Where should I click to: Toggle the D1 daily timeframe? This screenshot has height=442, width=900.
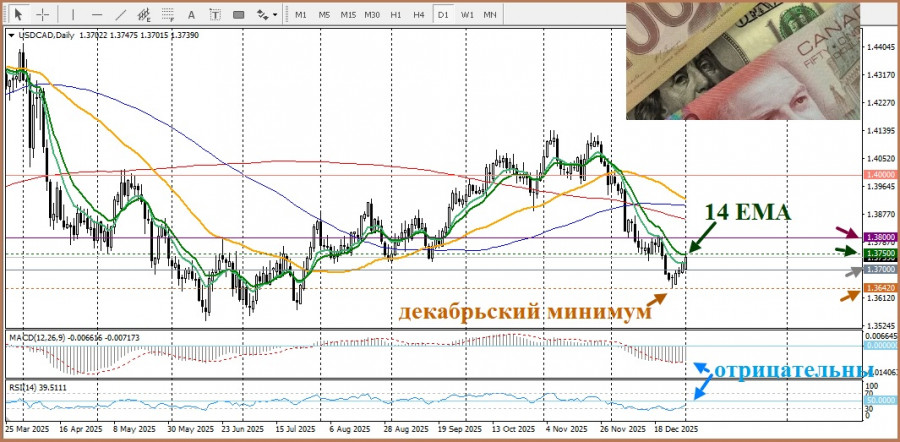[443, 15]
